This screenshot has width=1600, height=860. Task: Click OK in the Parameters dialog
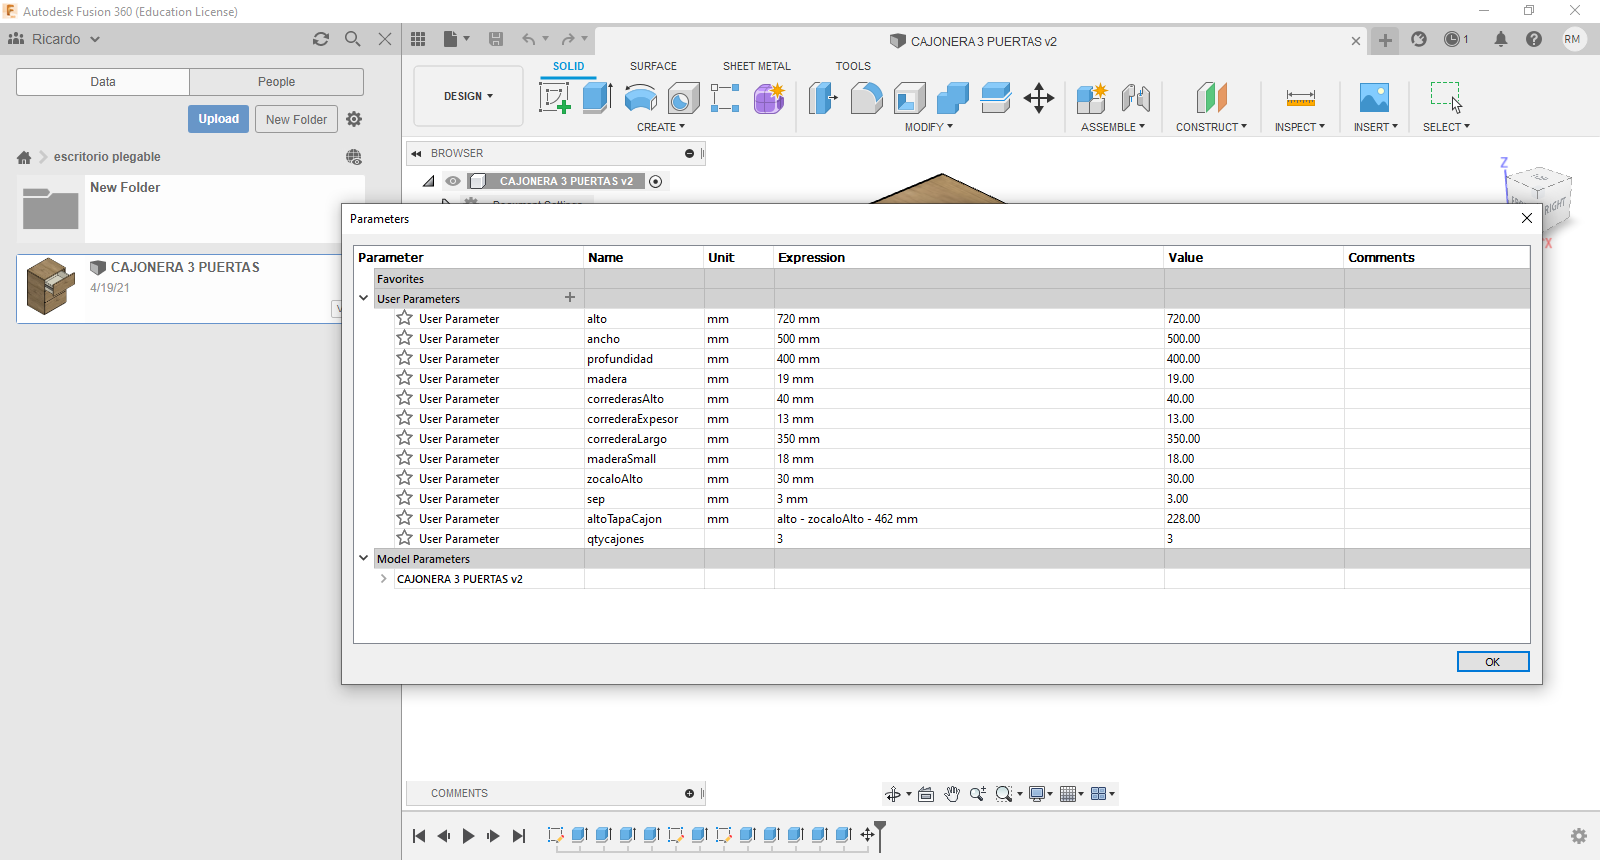[1493, 662]
